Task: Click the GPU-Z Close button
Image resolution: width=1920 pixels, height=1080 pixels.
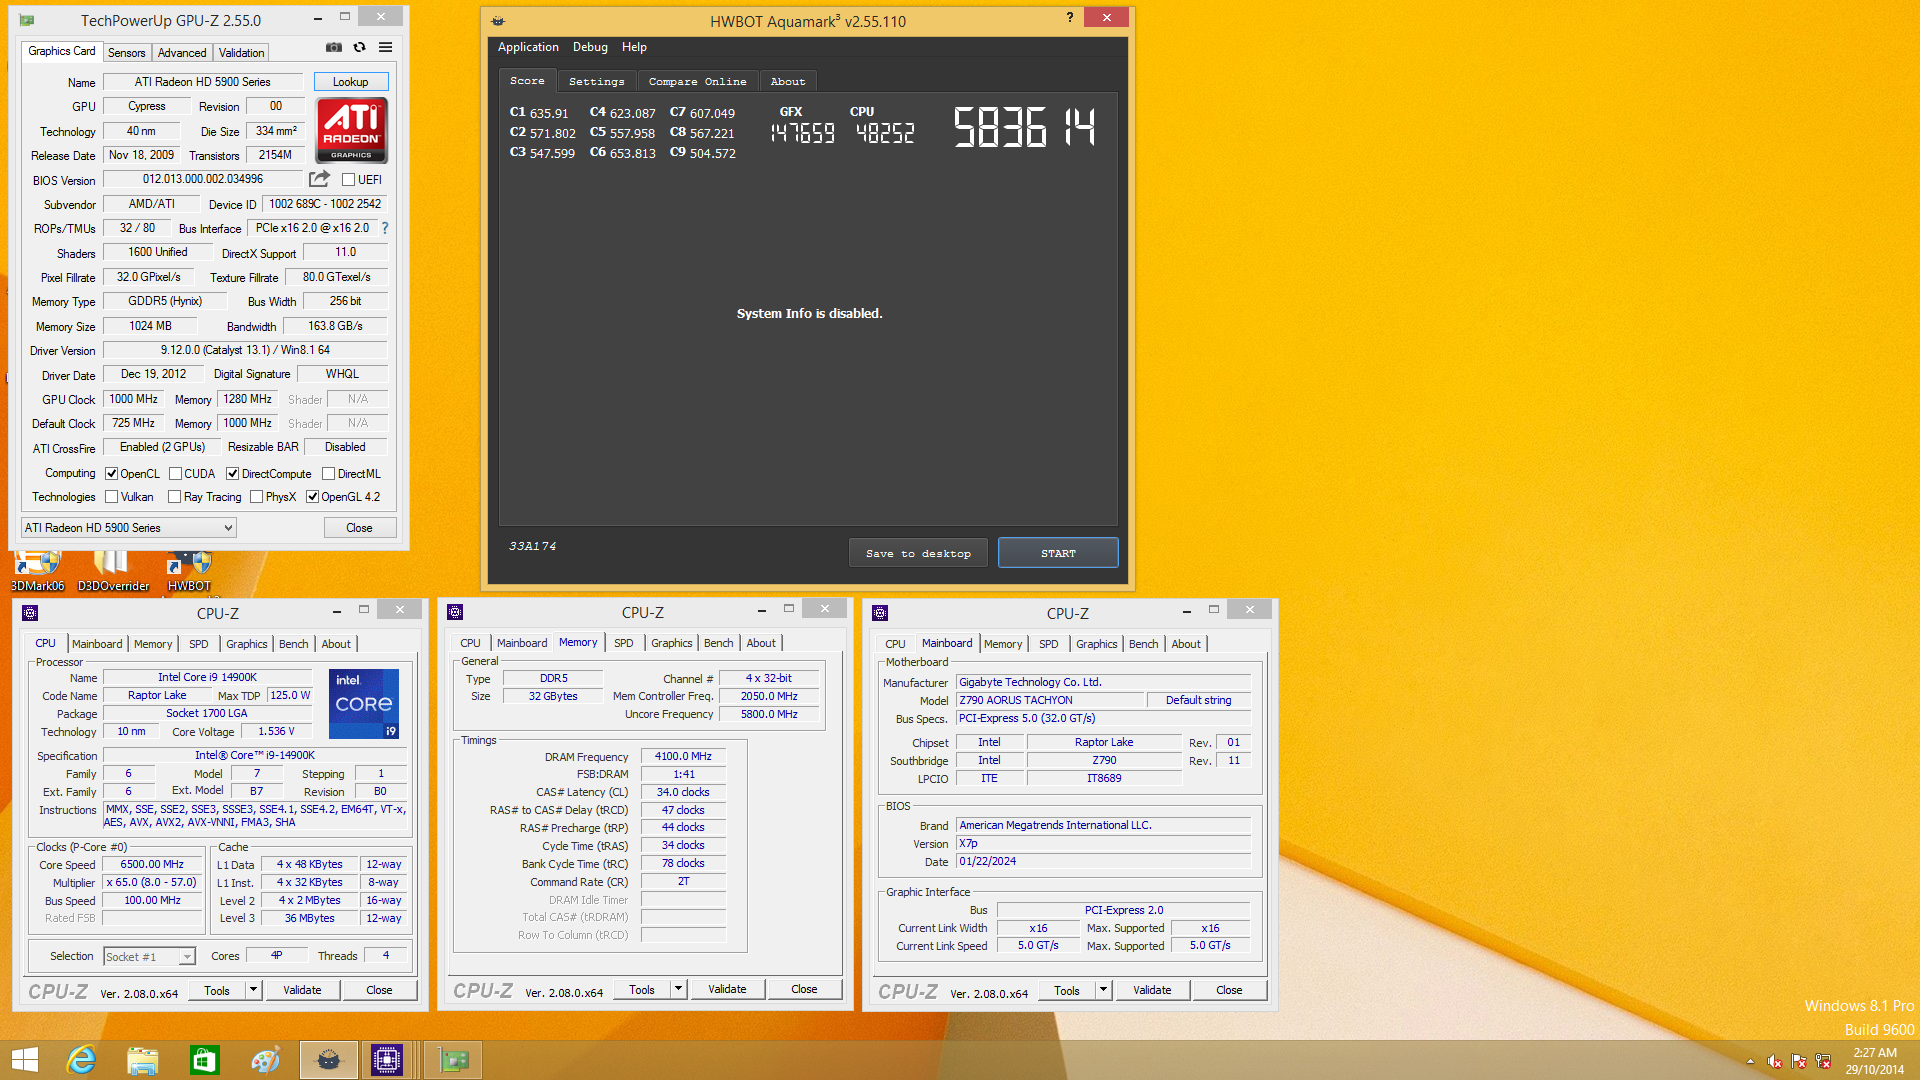Action: click(359, 528)
